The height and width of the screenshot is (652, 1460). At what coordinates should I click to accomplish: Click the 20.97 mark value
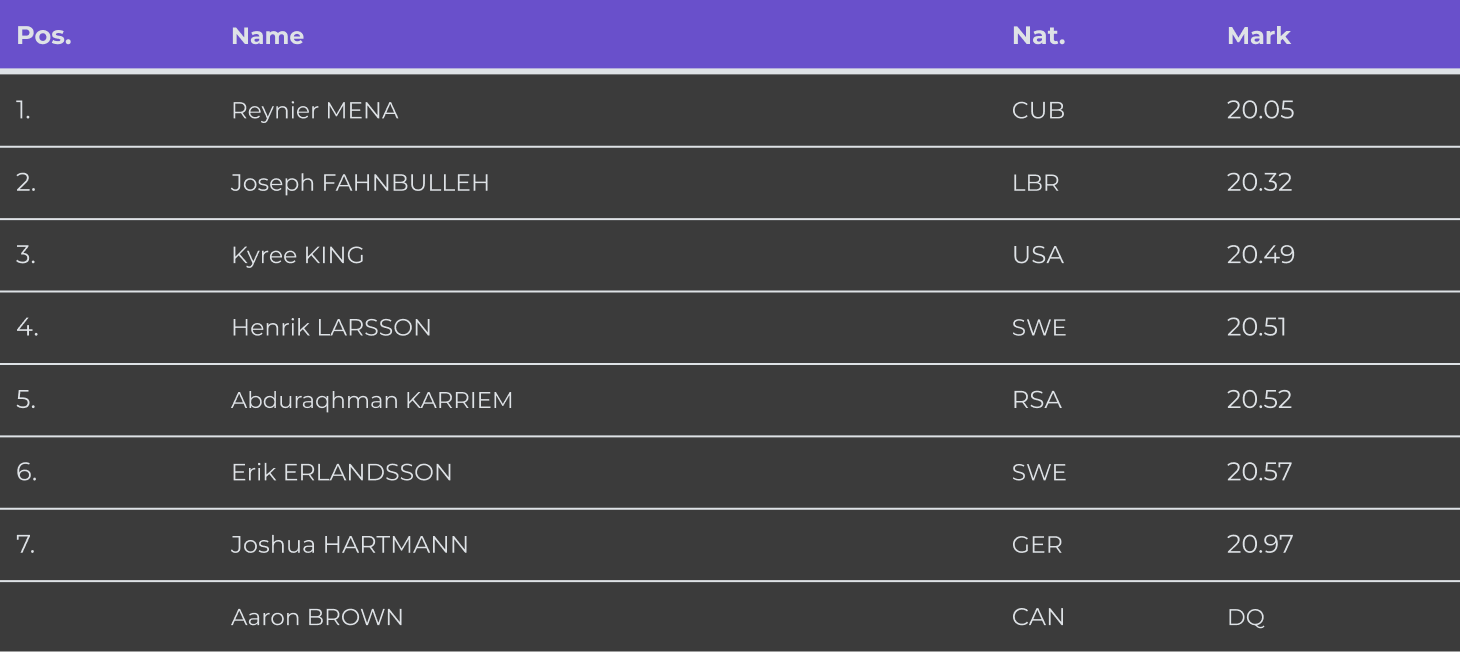pyautogui.click(x=1260, y=544)
